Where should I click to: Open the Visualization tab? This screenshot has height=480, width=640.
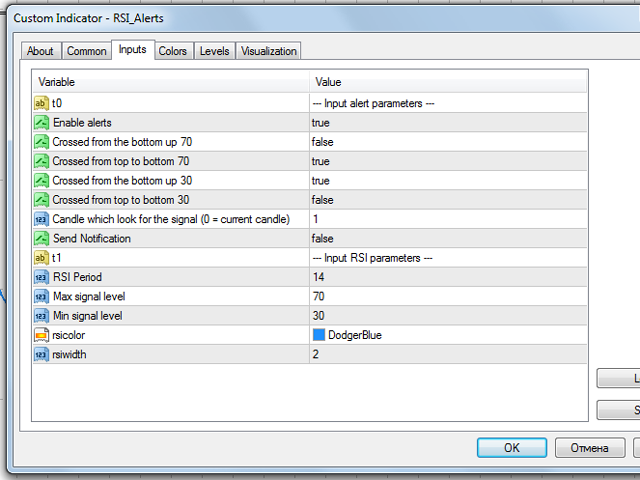[x=269, y=51]
